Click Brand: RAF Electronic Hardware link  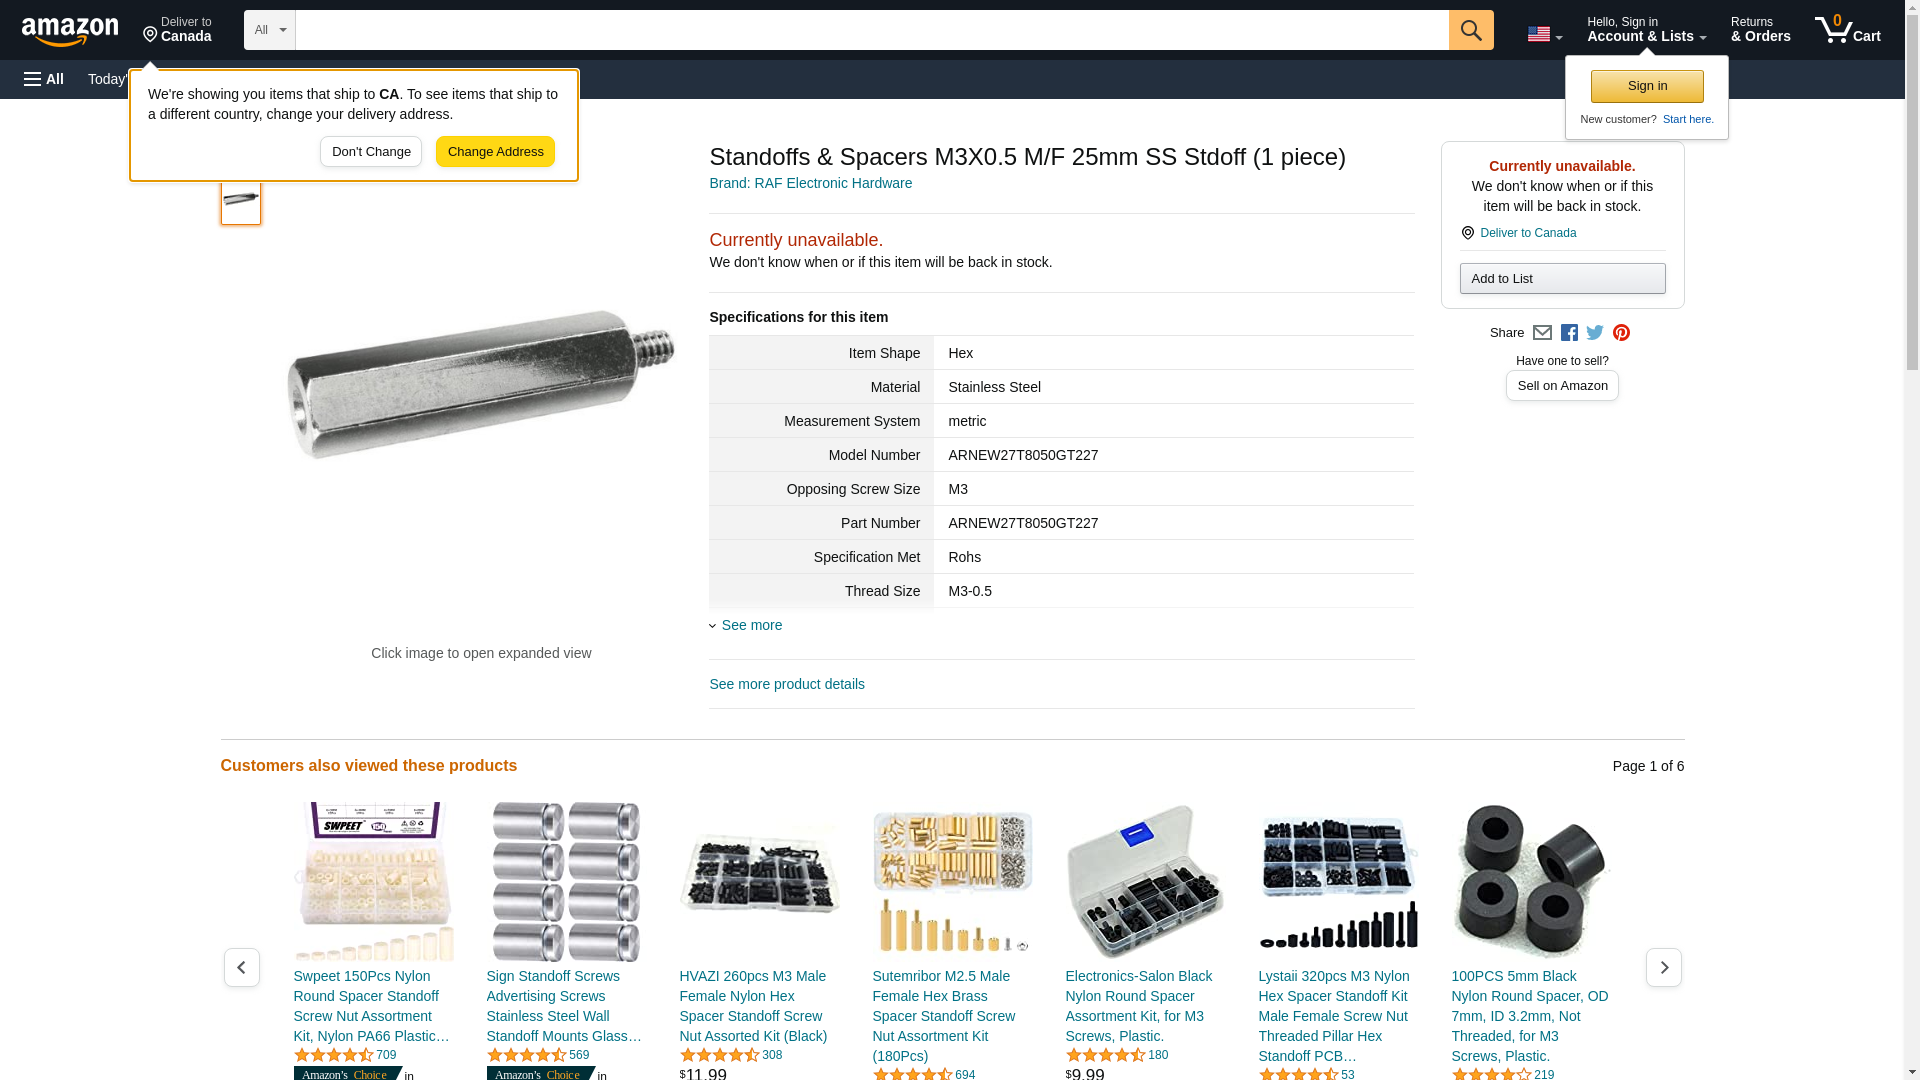point(810,183)
